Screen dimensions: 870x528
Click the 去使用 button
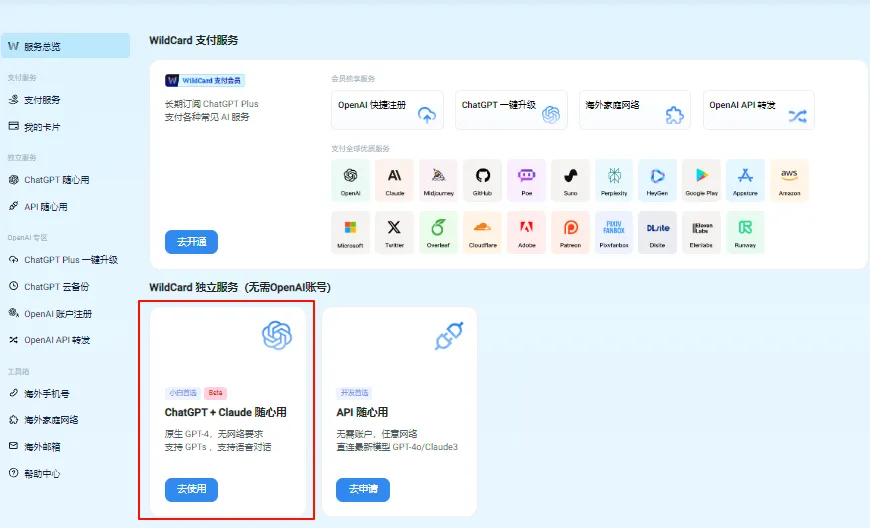pyautogui.click(x=191, y=489)
